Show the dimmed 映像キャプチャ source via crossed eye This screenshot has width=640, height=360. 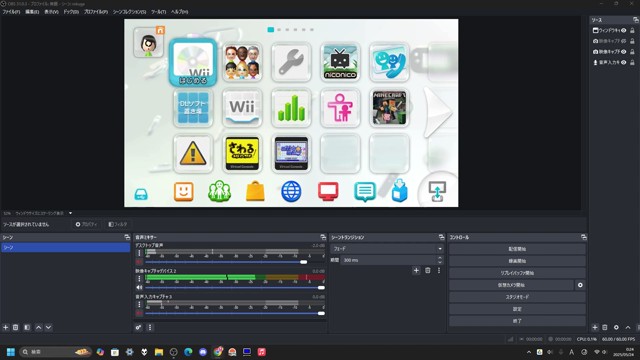click(x=624, y=41)
